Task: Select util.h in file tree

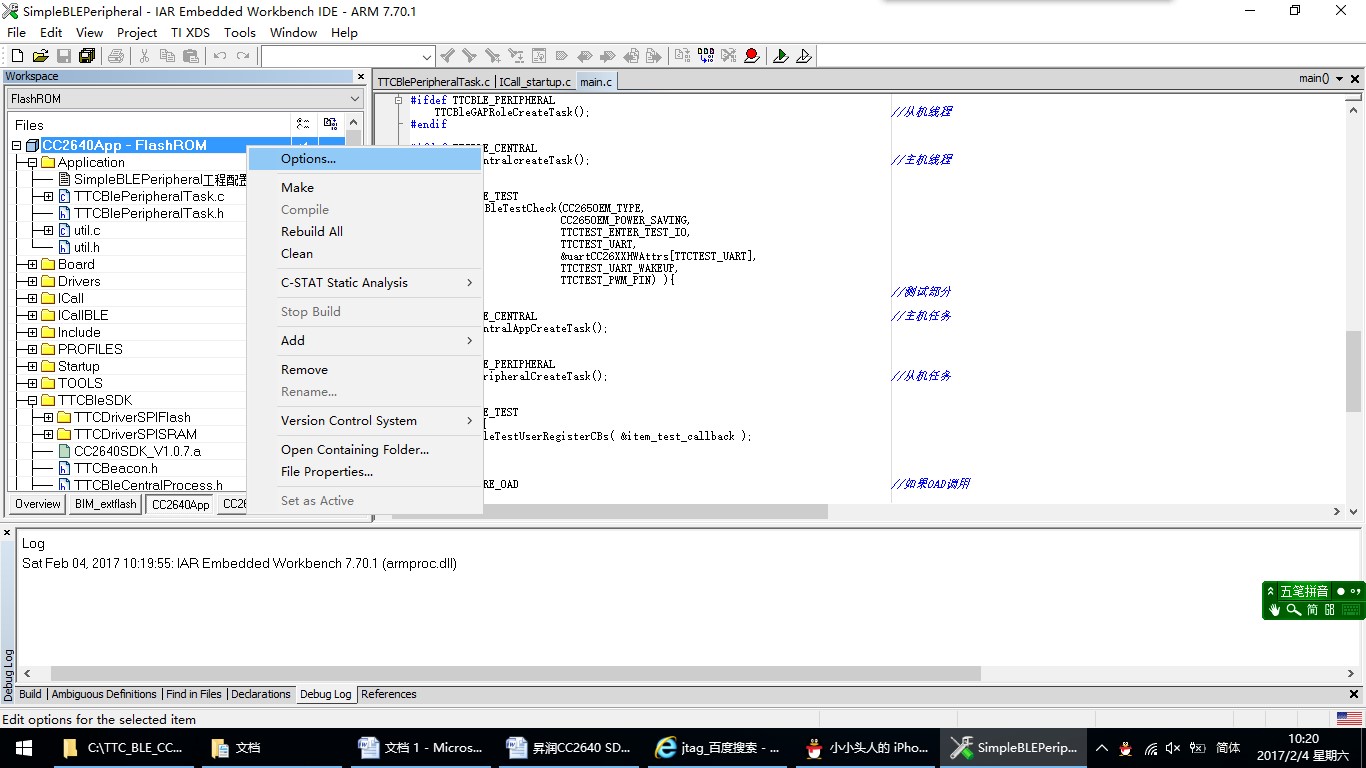Action: tap(87, 247)
